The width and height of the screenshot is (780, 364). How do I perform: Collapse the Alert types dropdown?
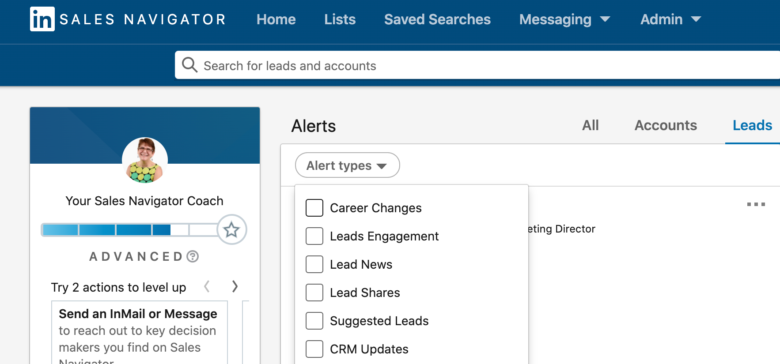[x=347, y=166]
